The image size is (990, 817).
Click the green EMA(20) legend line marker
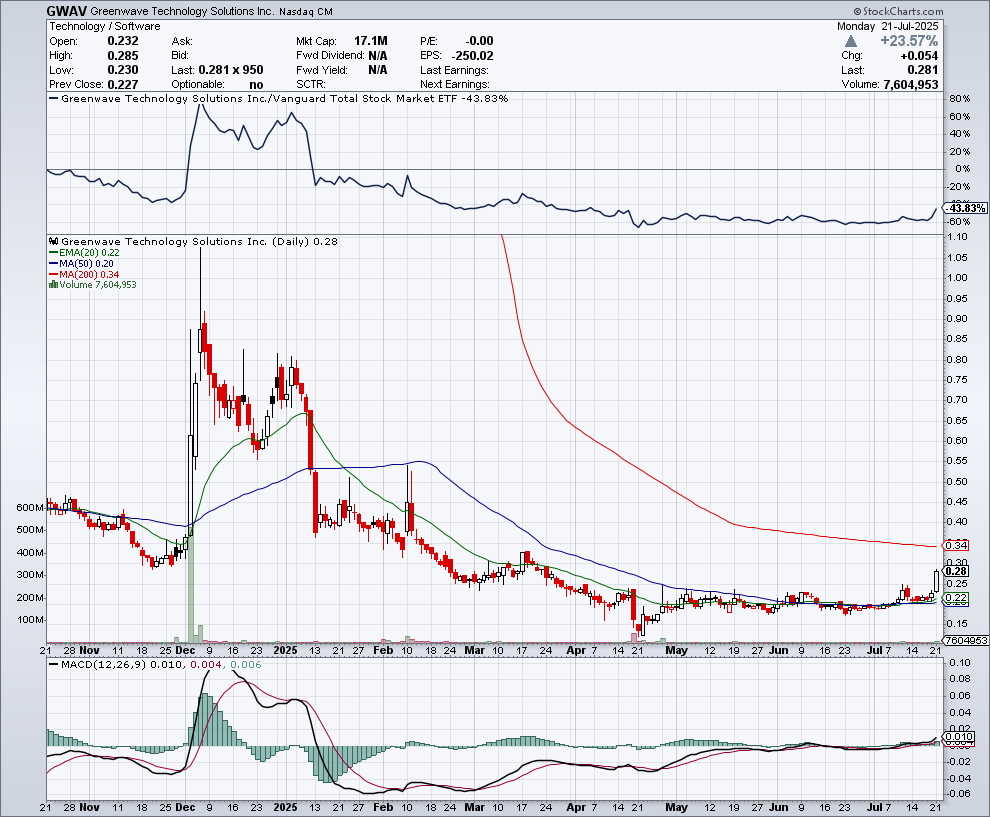pyautogui.click(x=54, y=253)
